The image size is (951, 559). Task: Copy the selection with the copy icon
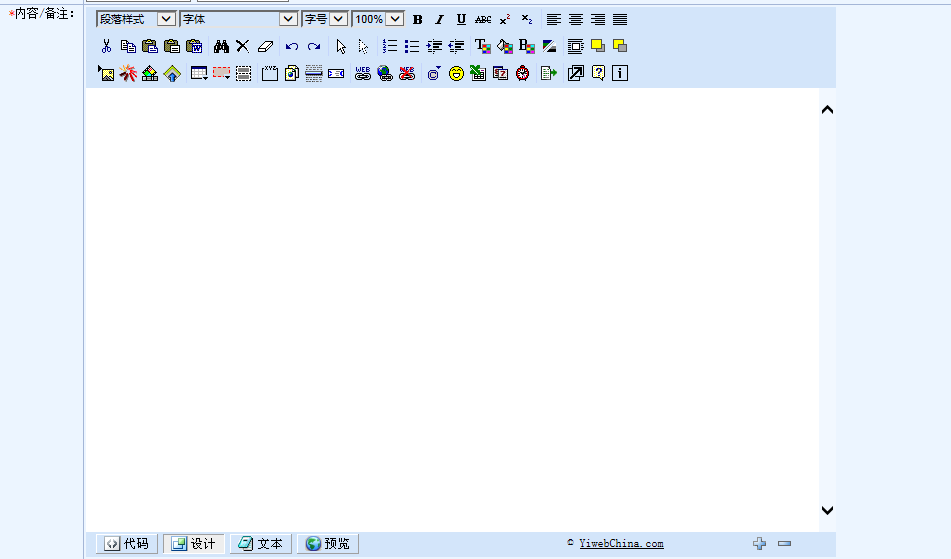click(128, 46)
